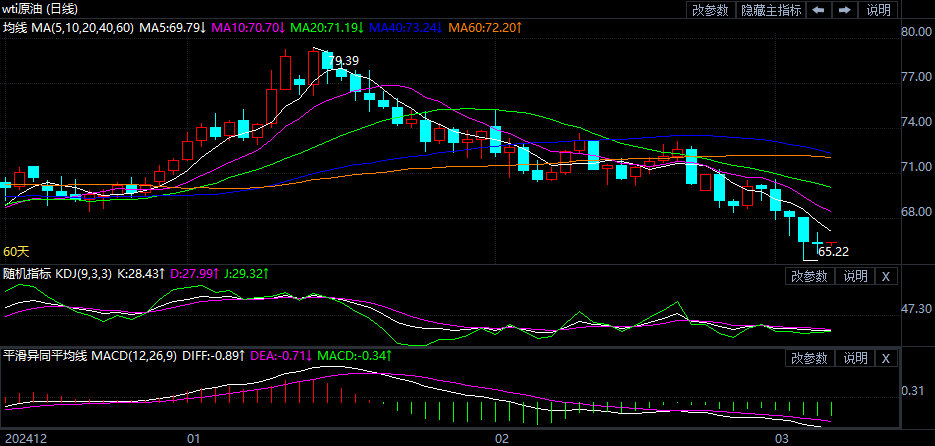Click the 77.00 price axis label
This screenshot has width=935, height=446.
click(917, 76)
